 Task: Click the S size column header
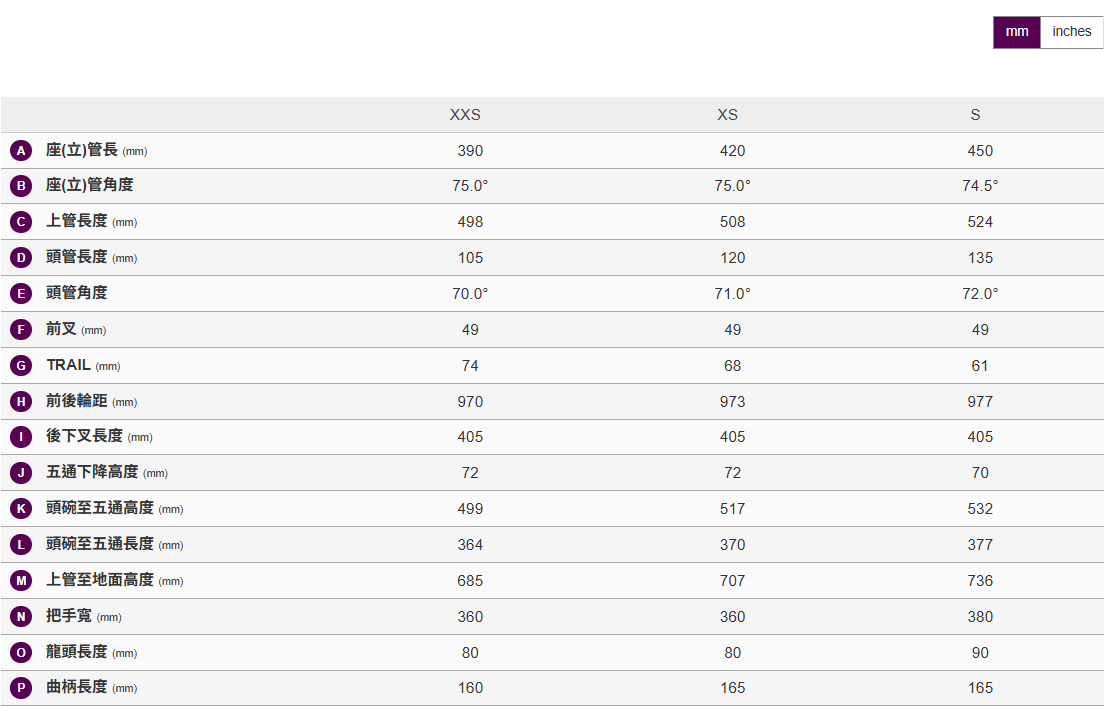tap(975, 115)
